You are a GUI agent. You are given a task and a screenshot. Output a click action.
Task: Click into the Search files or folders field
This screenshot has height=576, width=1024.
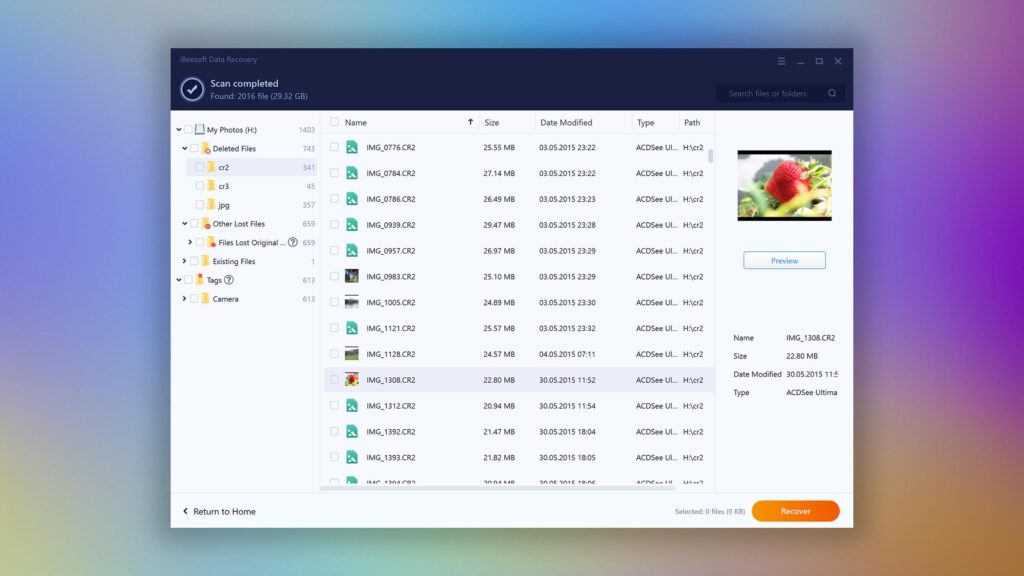[x=770, y=92]
